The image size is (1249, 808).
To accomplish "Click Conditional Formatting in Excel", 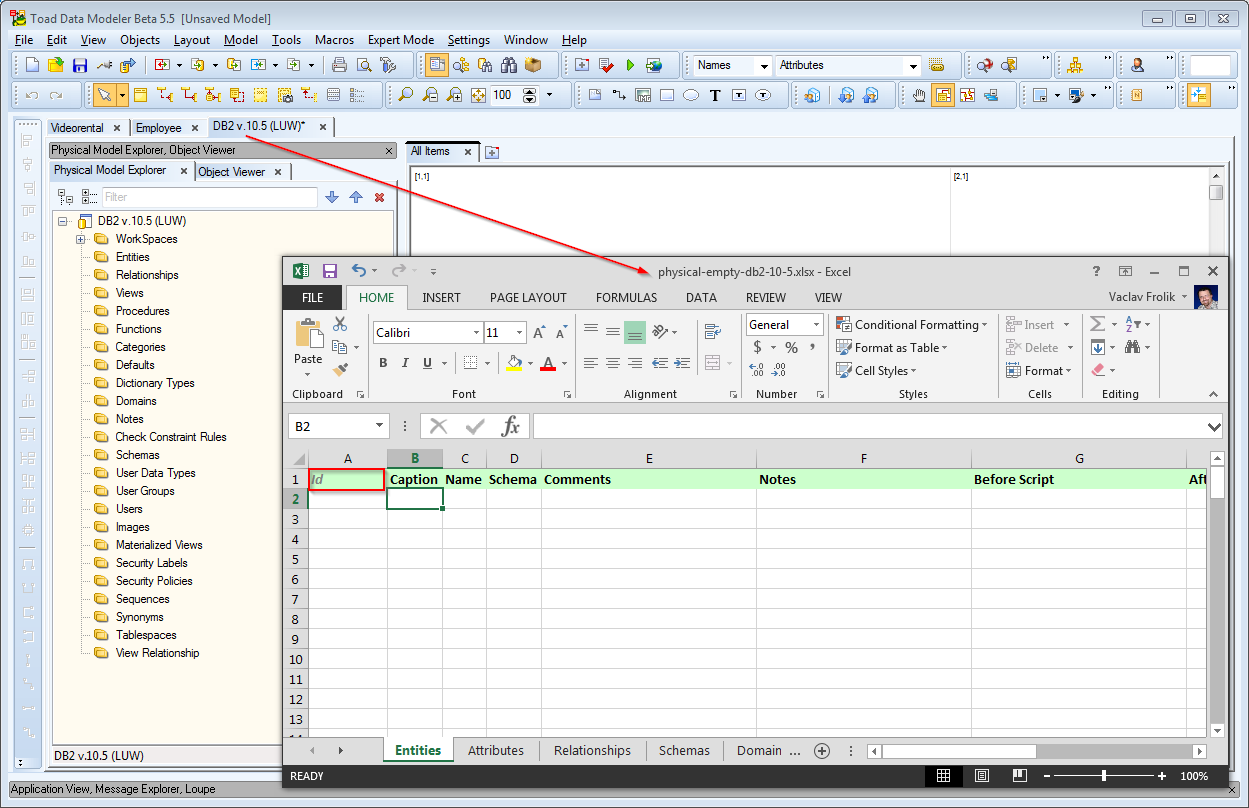I will coord(911,324).
